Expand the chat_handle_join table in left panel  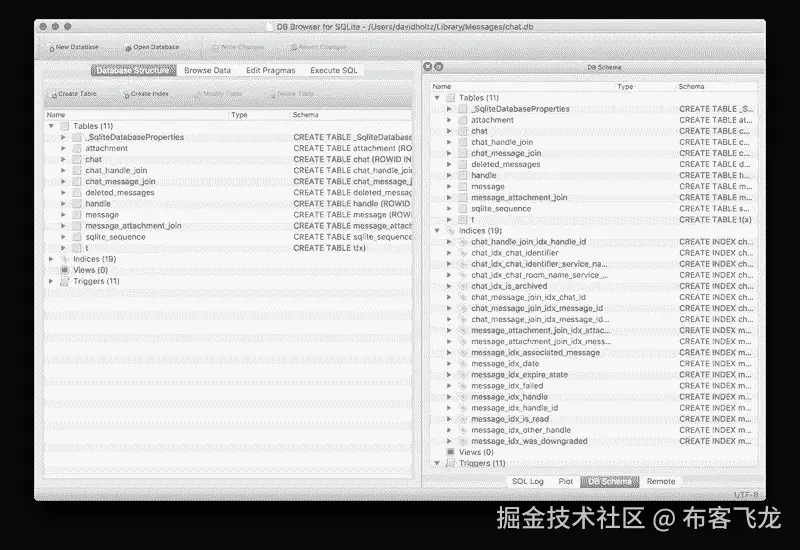[63, 170]
